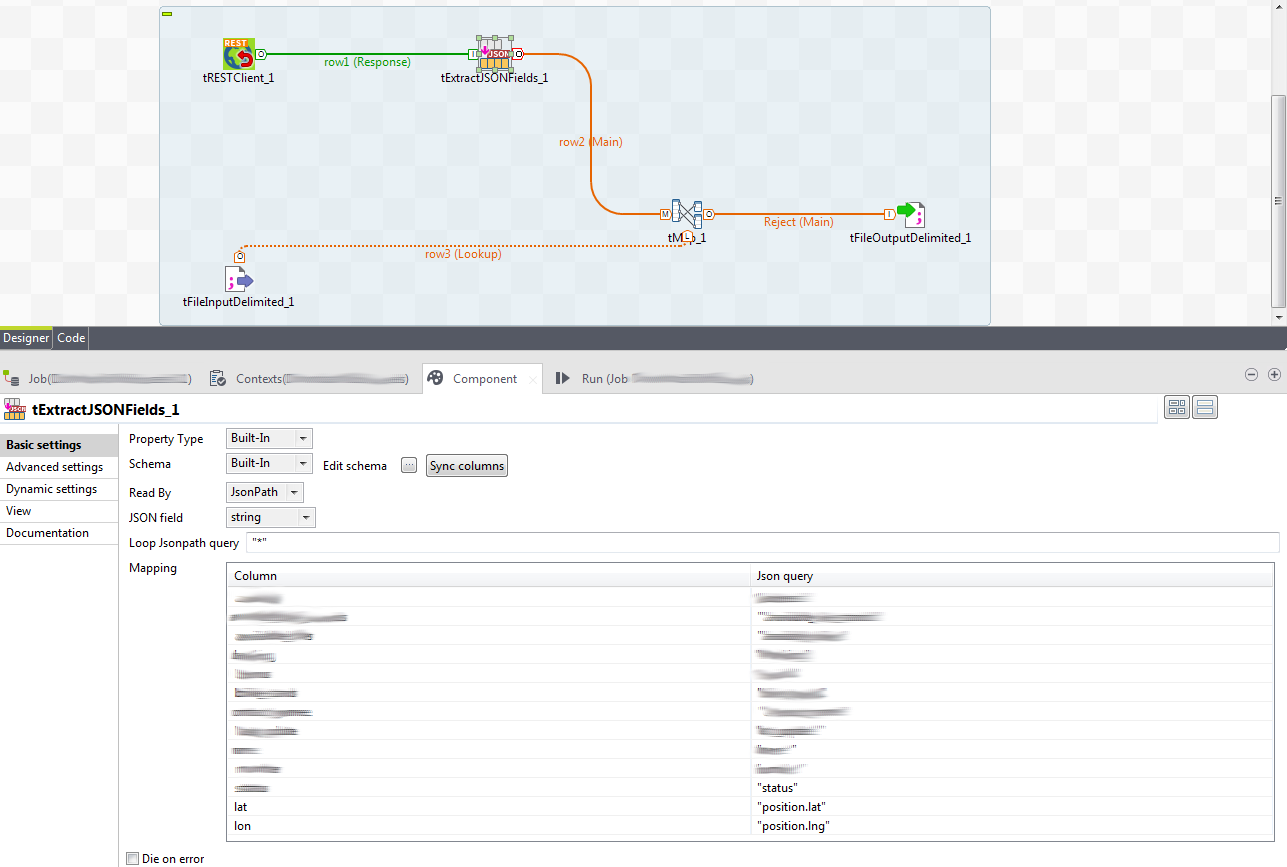Select the tFileOutputDelimited_1 component

point(909,212)
